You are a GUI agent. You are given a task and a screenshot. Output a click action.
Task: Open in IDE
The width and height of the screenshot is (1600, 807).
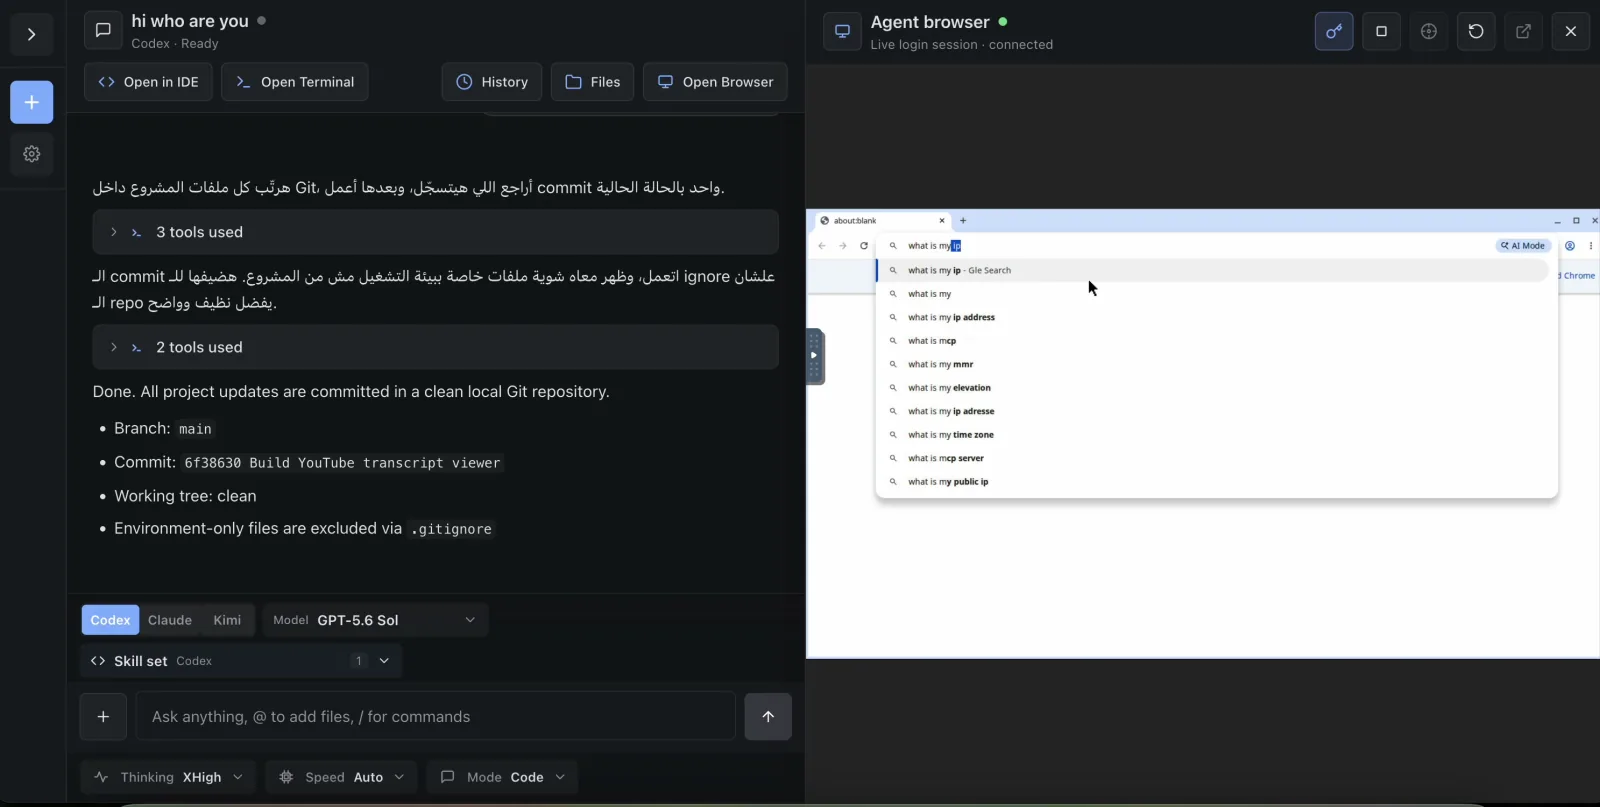(148, 82)
